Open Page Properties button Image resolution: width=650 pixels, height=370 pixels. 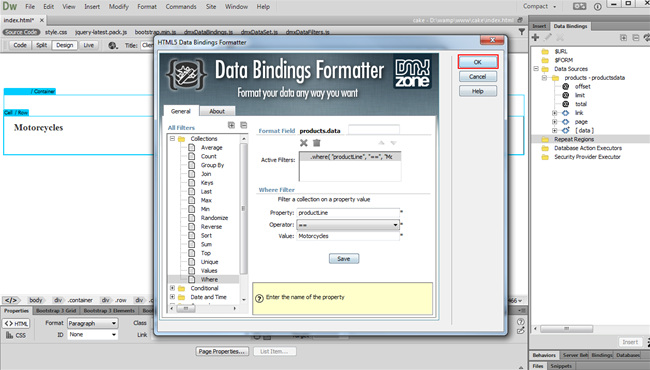pyautogui.click(x=223, y=351)
